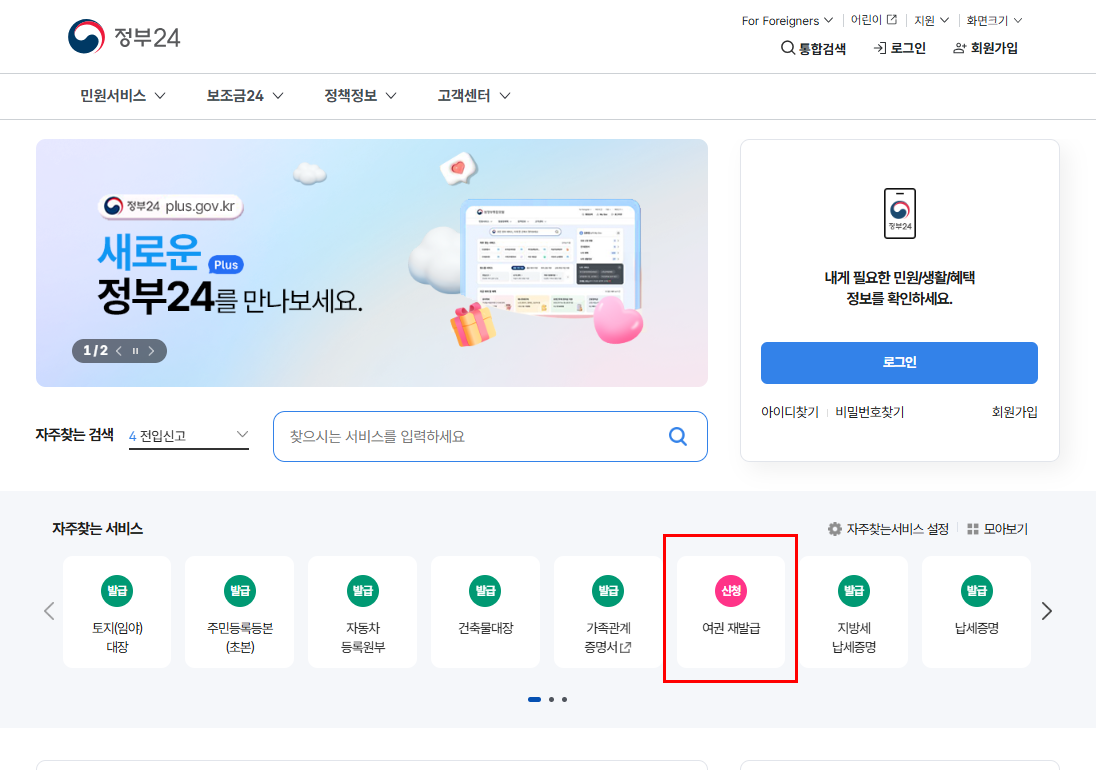Open 가족관계 증명서 service card
This screenshot has width=1096, height=770.
click(608, 612)
